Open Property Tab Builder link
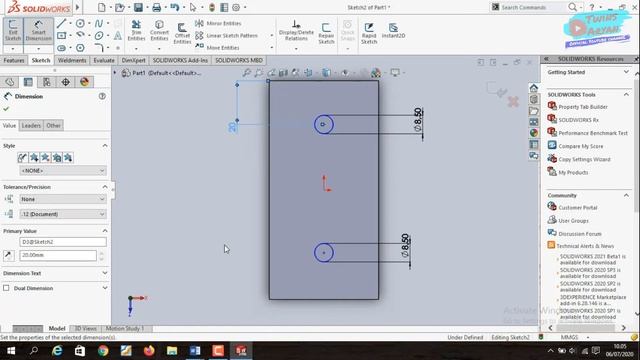 (x=583, y=107)
